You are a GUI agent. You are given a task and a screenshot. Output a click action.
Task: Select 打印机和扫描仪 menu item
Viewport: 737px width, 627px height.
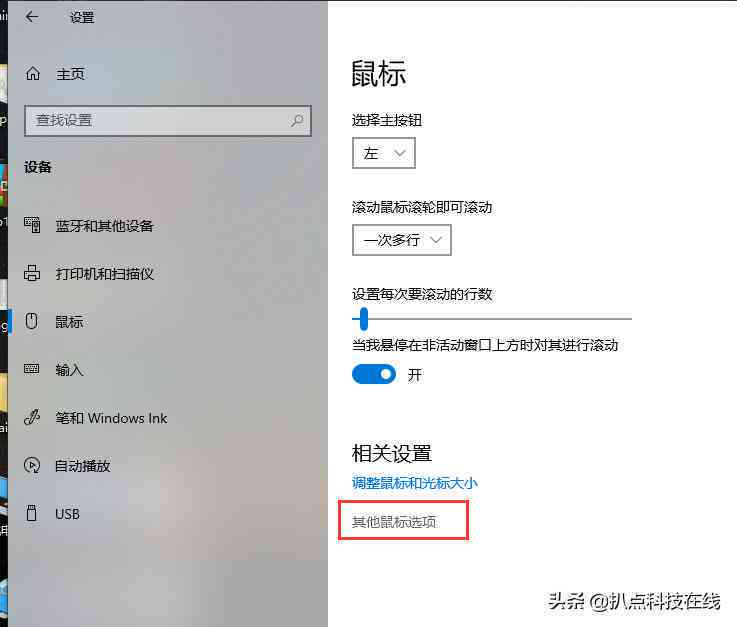click(x=104, y=274)
